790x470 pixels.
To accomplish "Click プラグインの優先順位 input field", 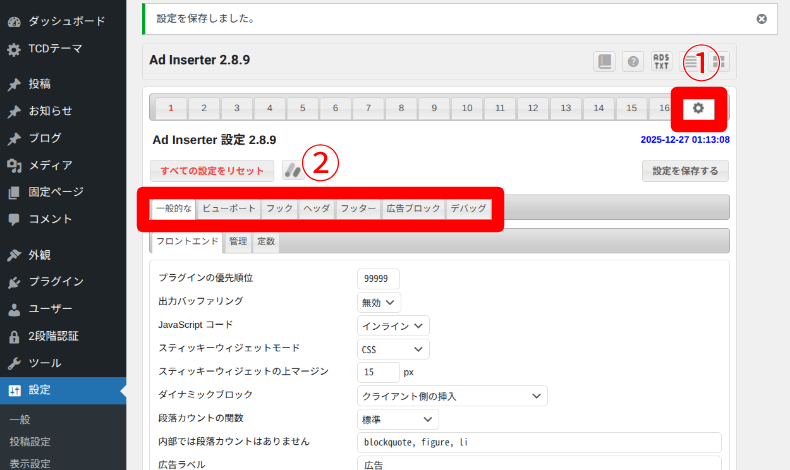I will point(378,279).
